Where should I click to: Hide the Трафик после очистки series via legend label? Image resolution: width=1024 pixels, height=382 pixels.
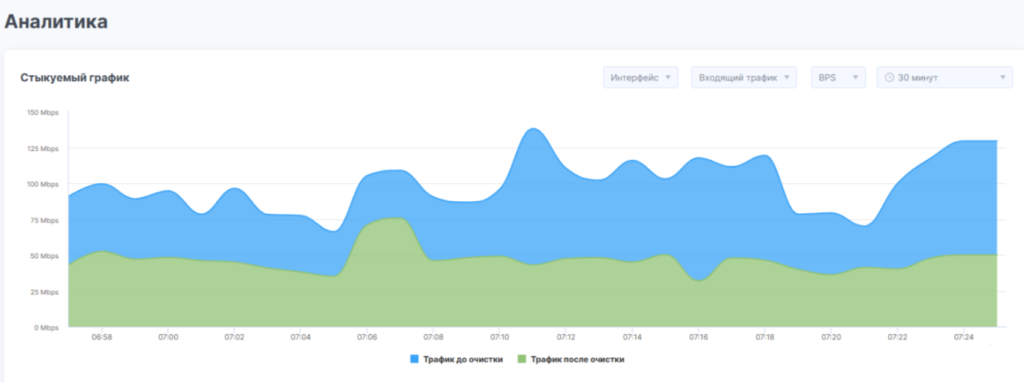pyautogui.click(x=577, y=359)
